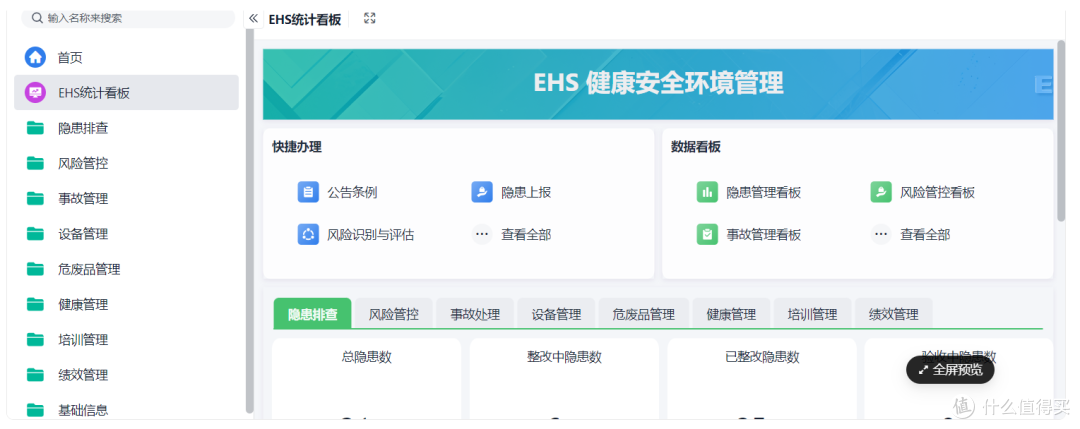Open the 隐患上报 shortcut link
Screen dimensions: 1080x429
tap(526, 193)
